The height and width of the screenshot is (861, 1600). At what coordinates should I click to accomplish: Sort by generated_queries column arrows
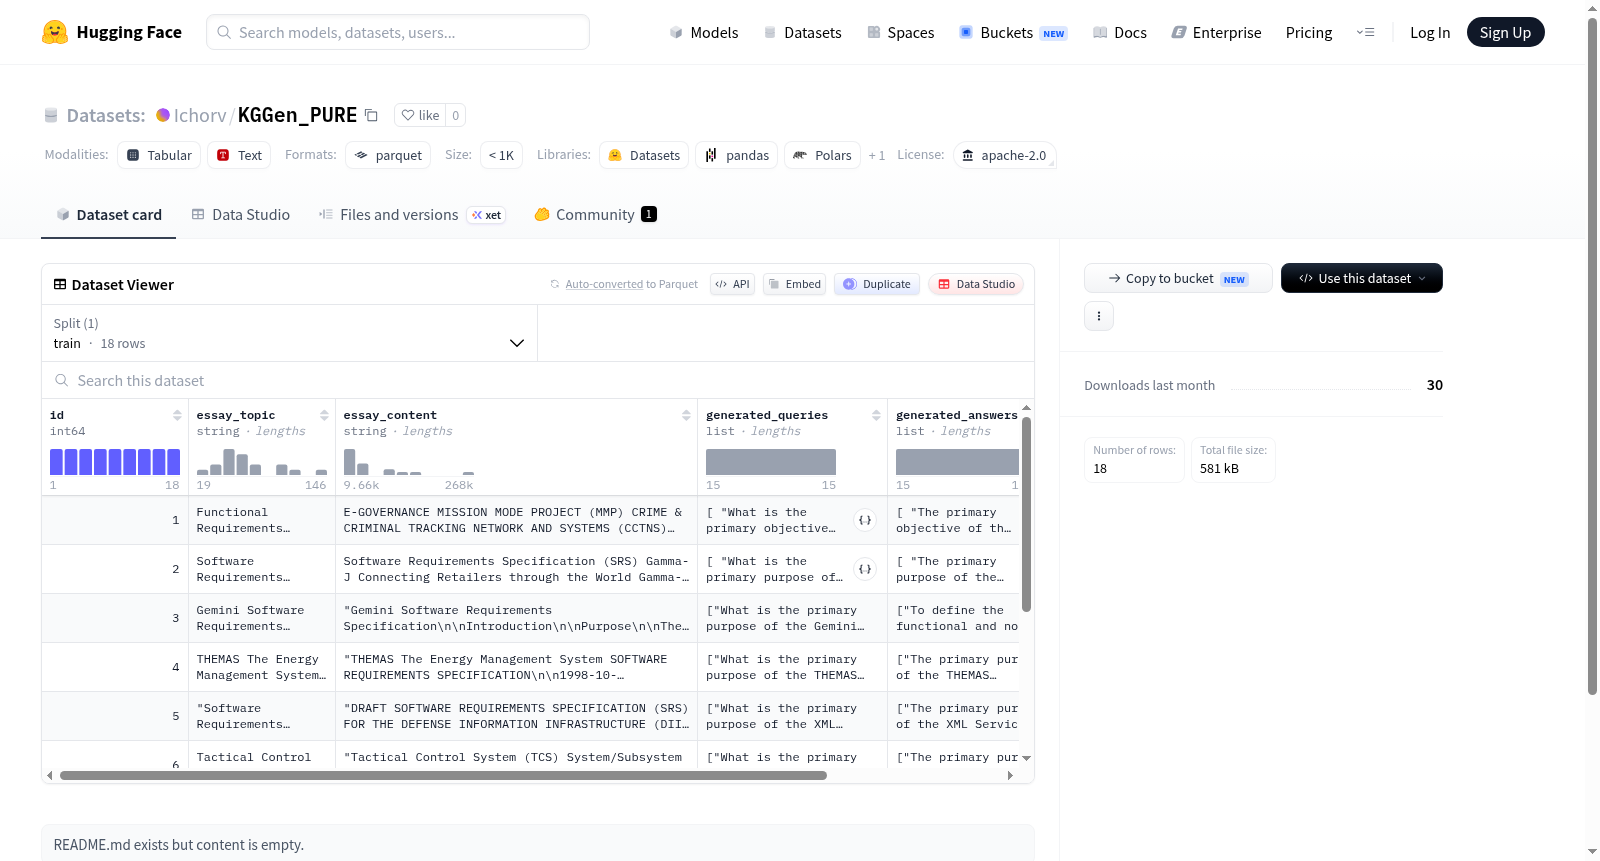(876, 415)
